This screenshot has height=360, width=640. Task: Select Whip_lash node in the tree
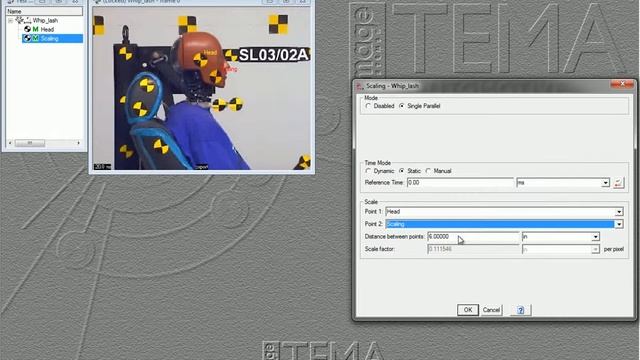(x=45, y=20)
